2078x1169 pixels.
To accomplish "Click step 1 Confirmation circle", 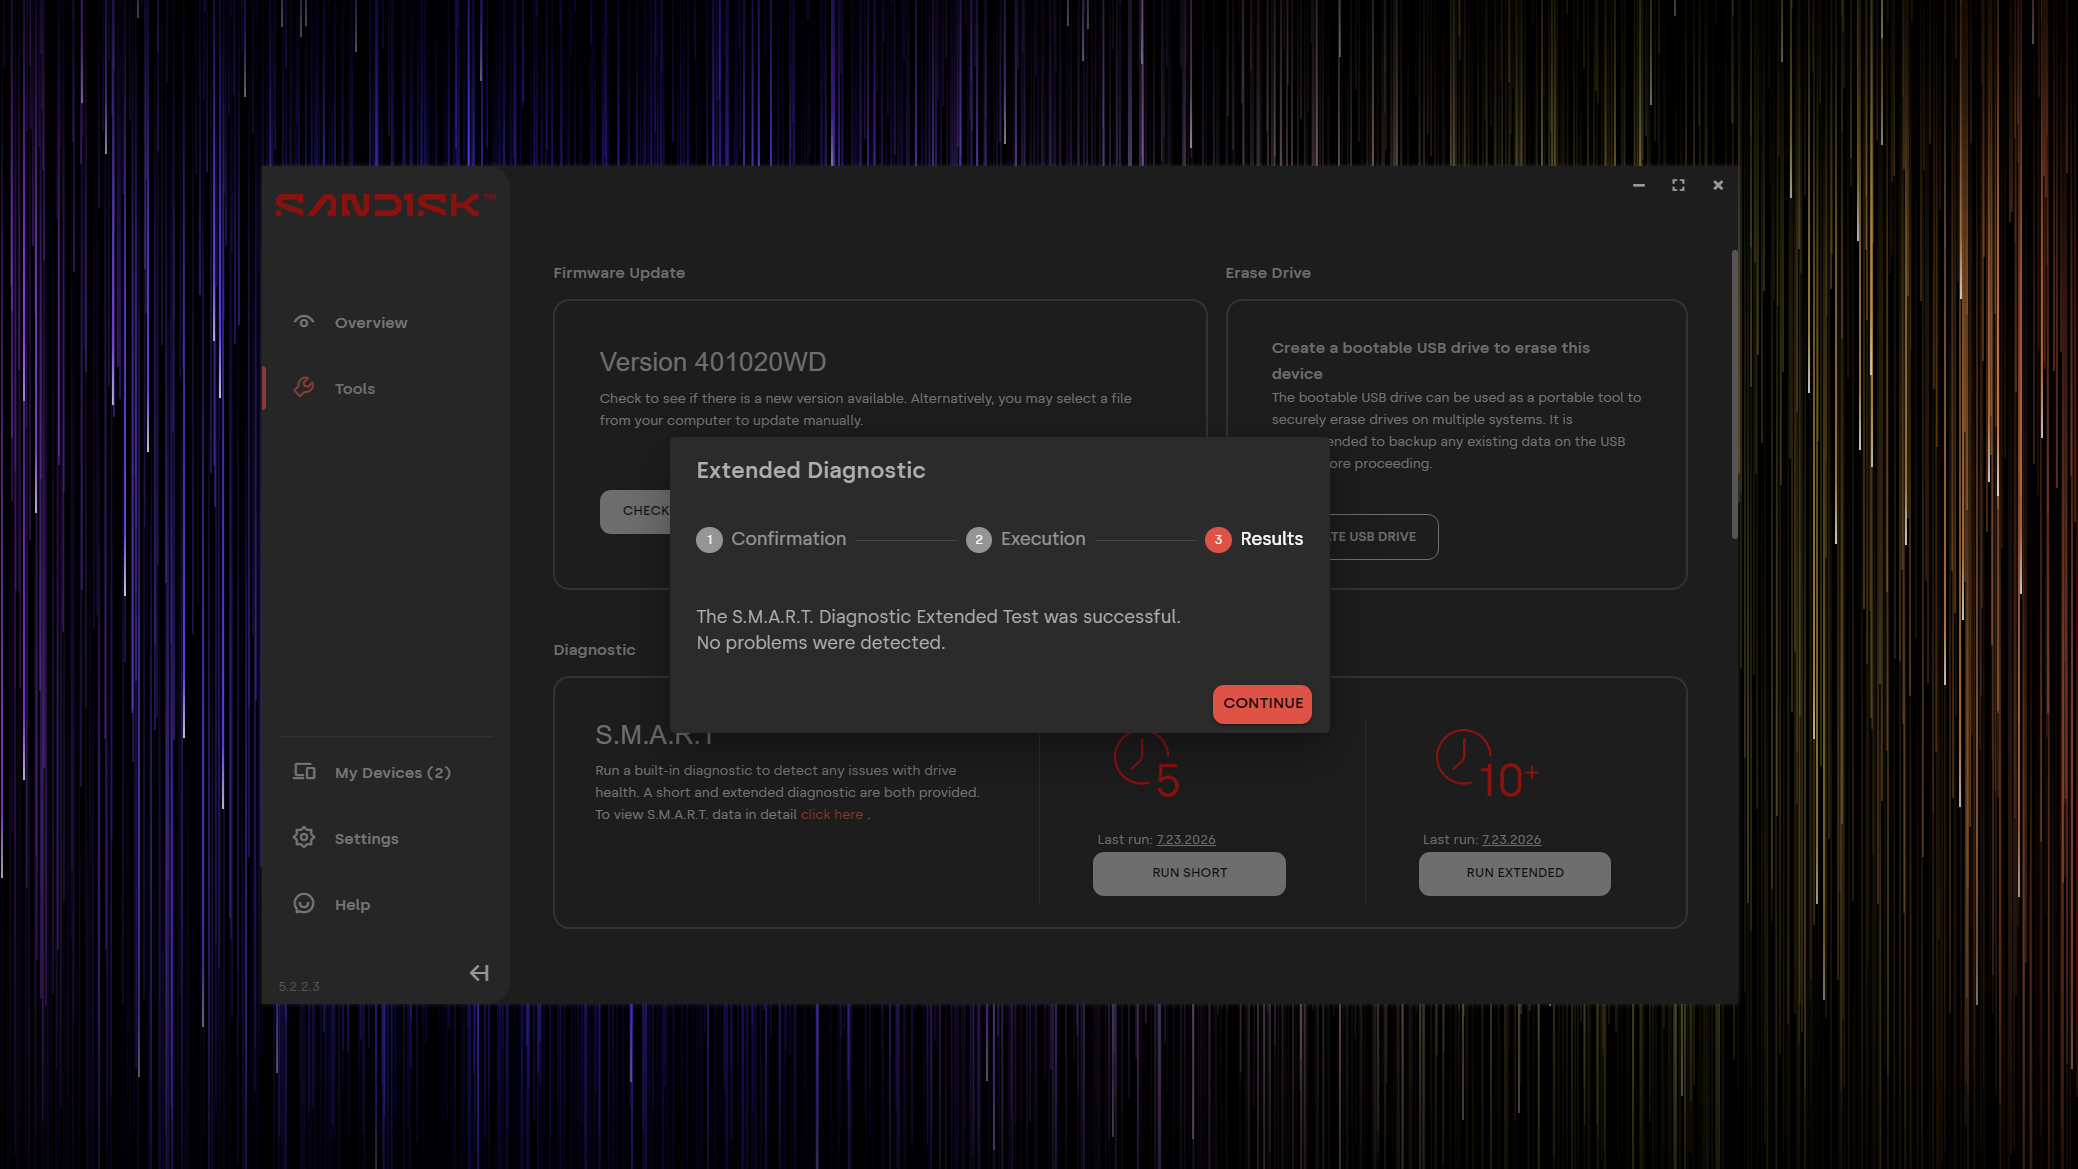I will [709, 540].
